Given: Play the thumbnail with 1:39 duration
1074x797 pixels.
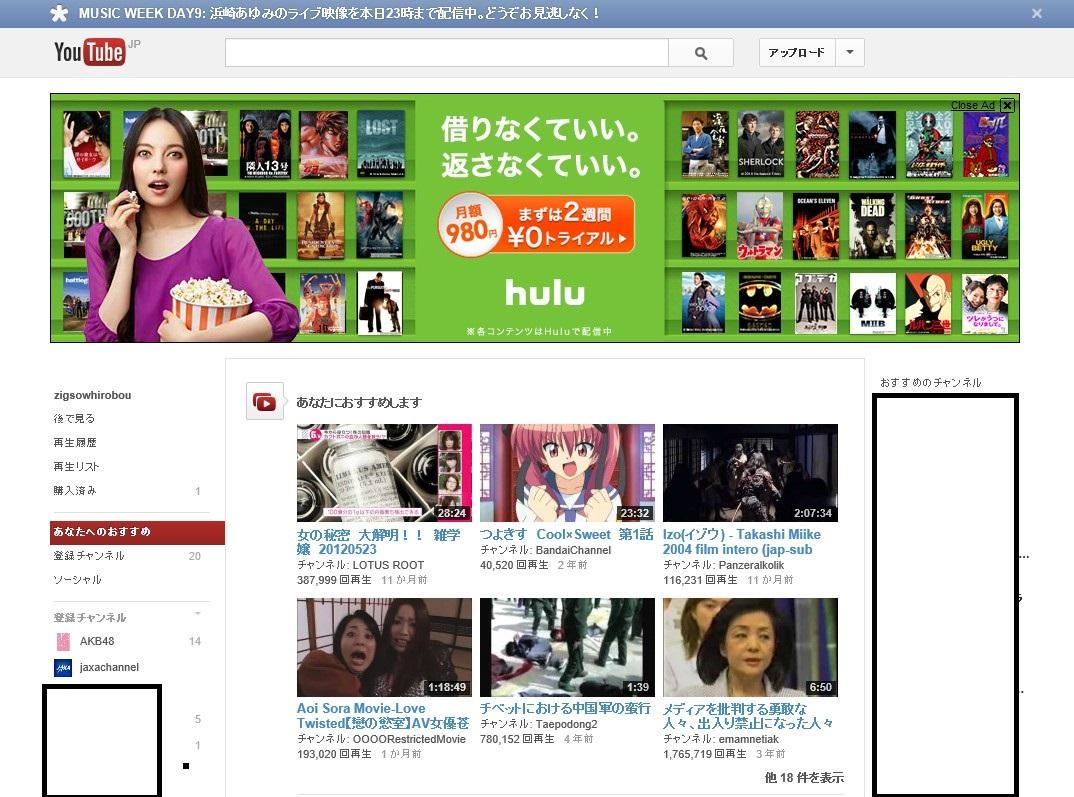Looking at the screenshot, I should [567, 648].
